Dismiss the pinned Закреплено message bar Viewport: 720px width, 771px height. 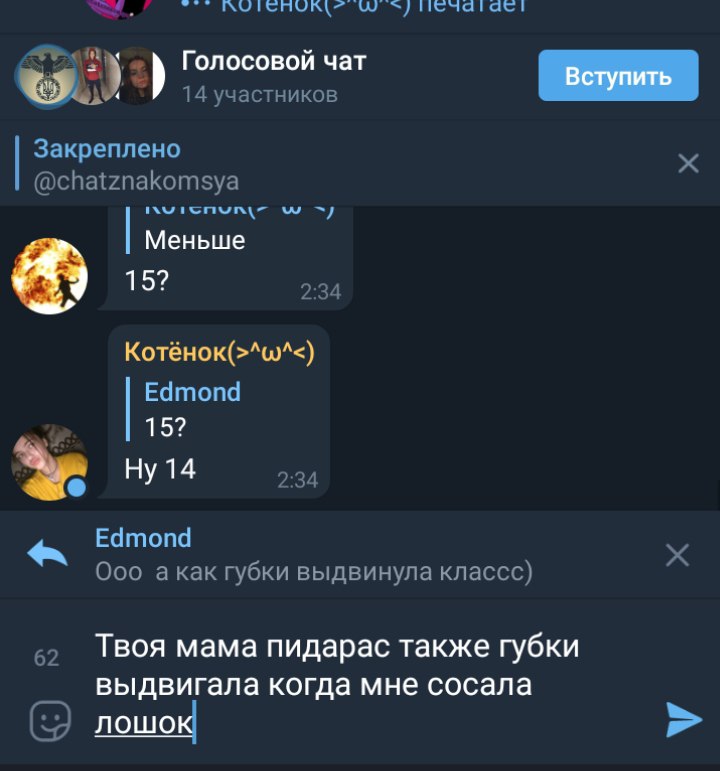click(x=688, y=163)
